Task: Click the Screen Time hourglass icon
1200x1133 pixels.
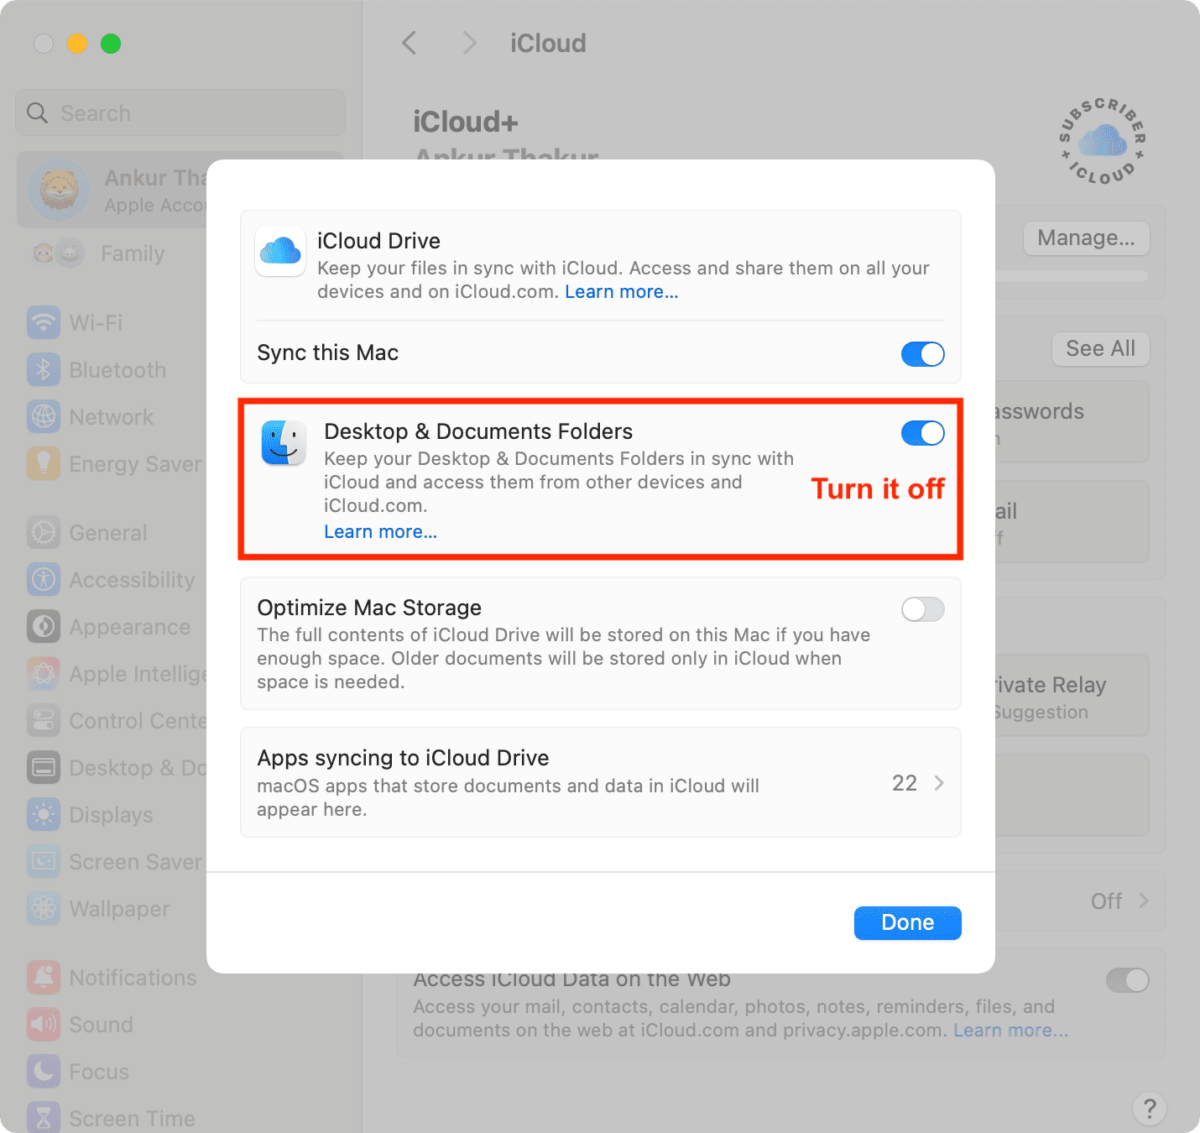Action: point(44,1119)
